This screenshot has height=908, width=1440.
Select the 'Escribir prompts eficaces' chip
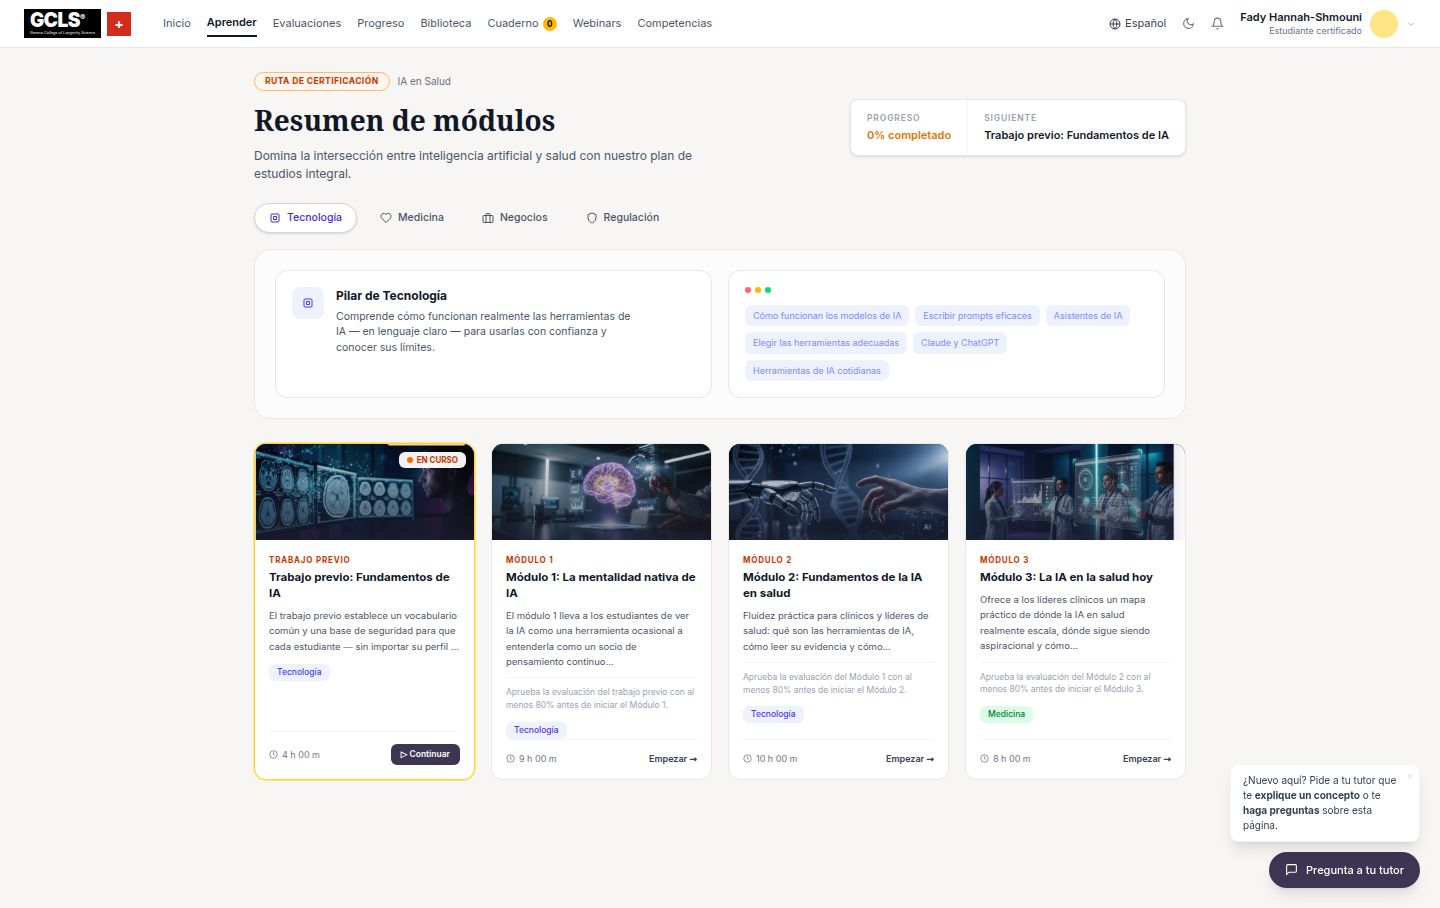click(x=977, y=316)
